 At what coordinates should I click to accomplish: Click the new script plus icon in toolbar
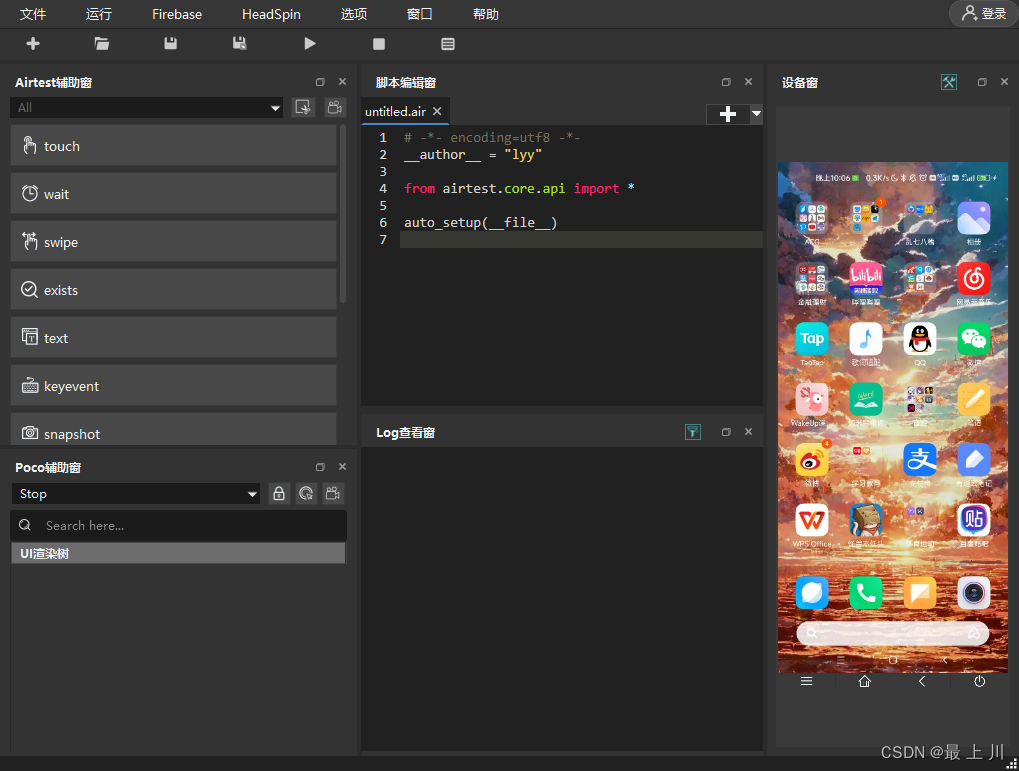coord(33,44)
